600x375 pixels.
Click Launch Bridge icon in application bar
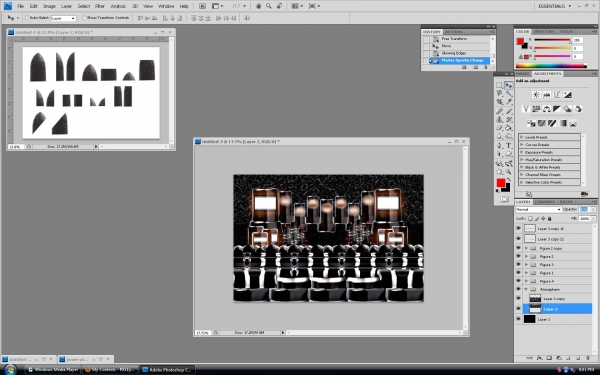[202, 6]
